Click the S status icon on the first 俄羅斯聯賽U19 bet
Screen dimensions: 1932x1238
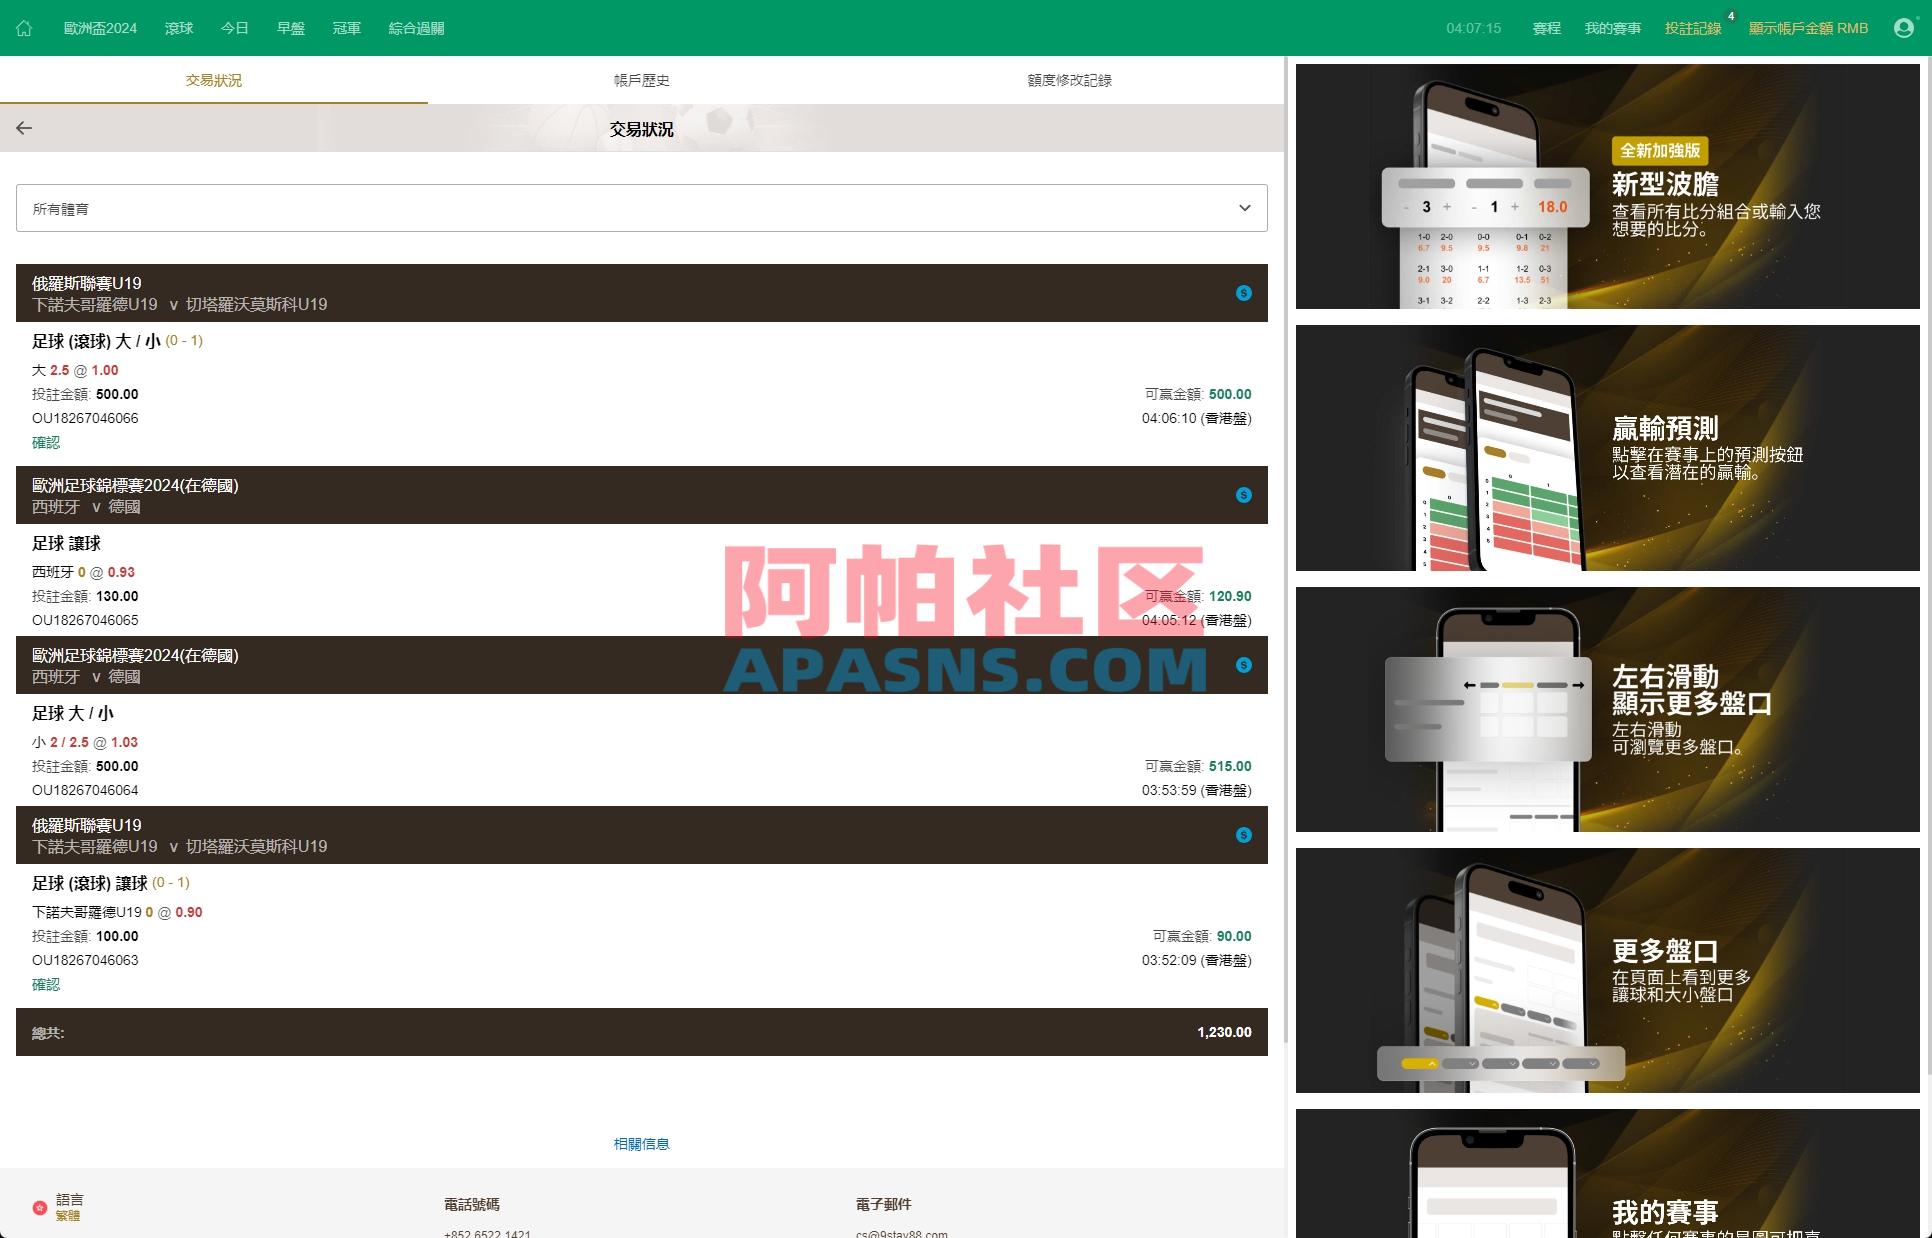(x=1243, y=293)
